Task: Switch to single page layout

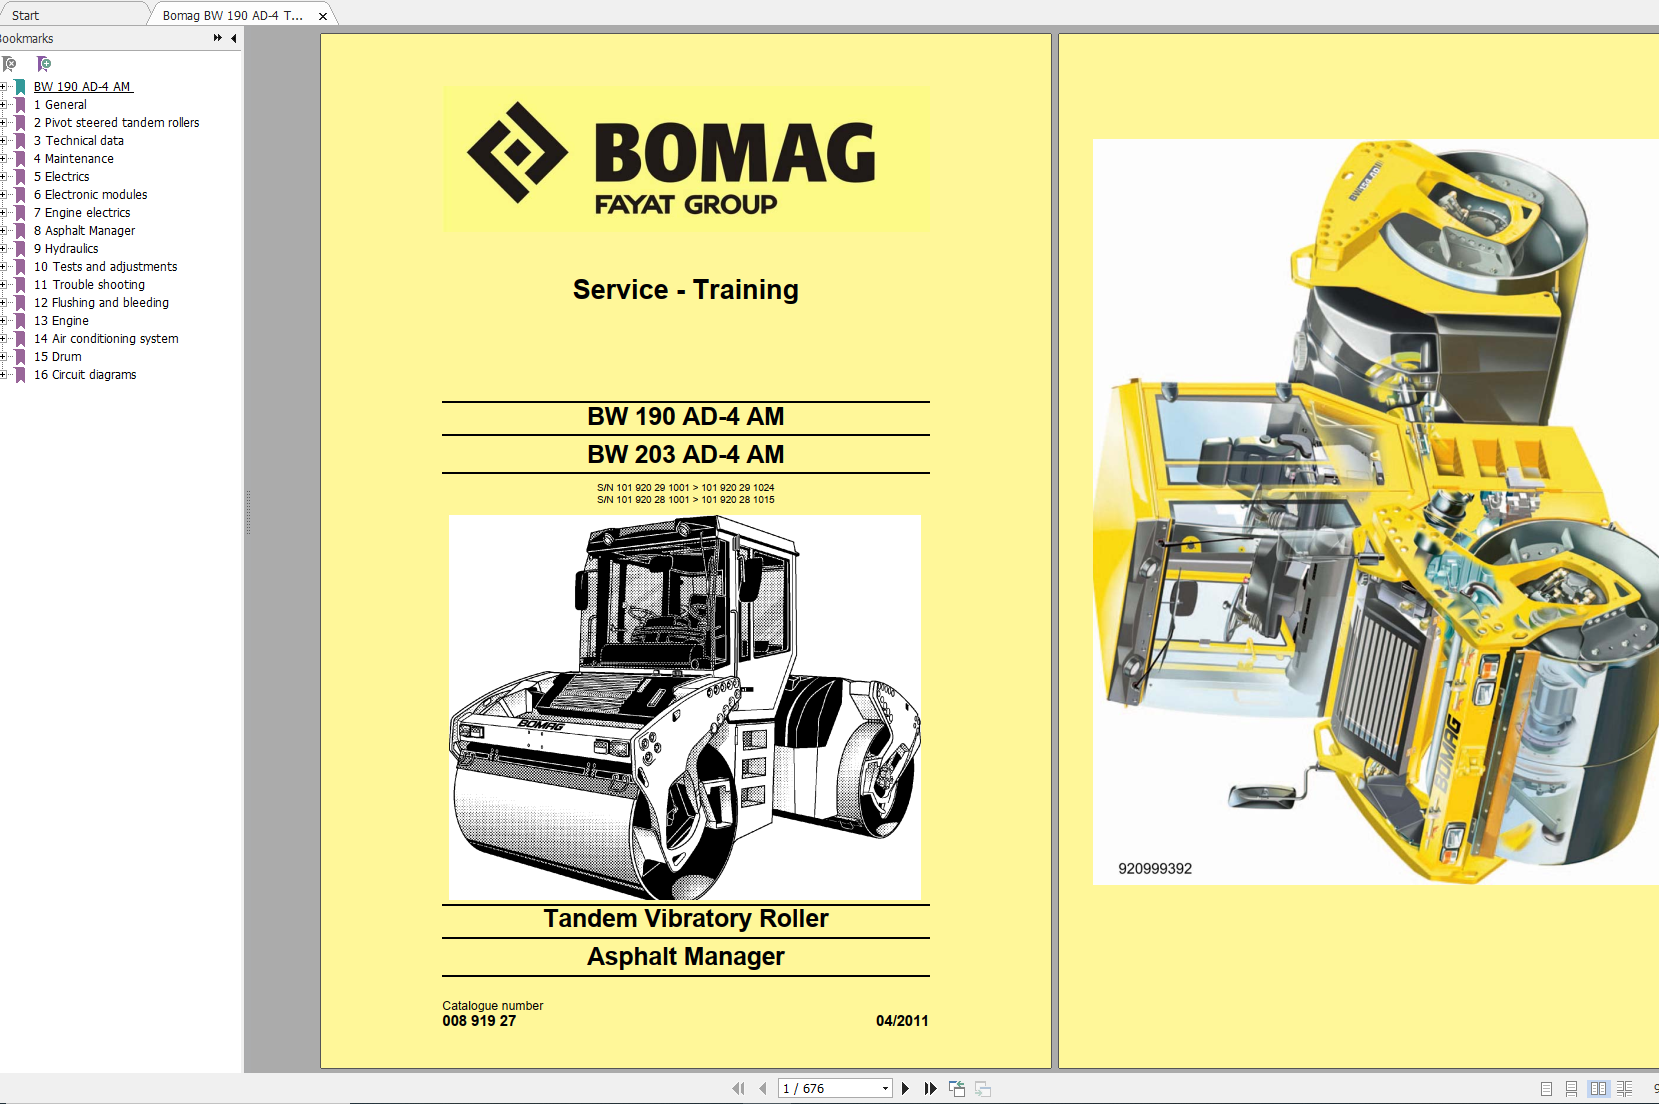Action: point(1546,1088)
